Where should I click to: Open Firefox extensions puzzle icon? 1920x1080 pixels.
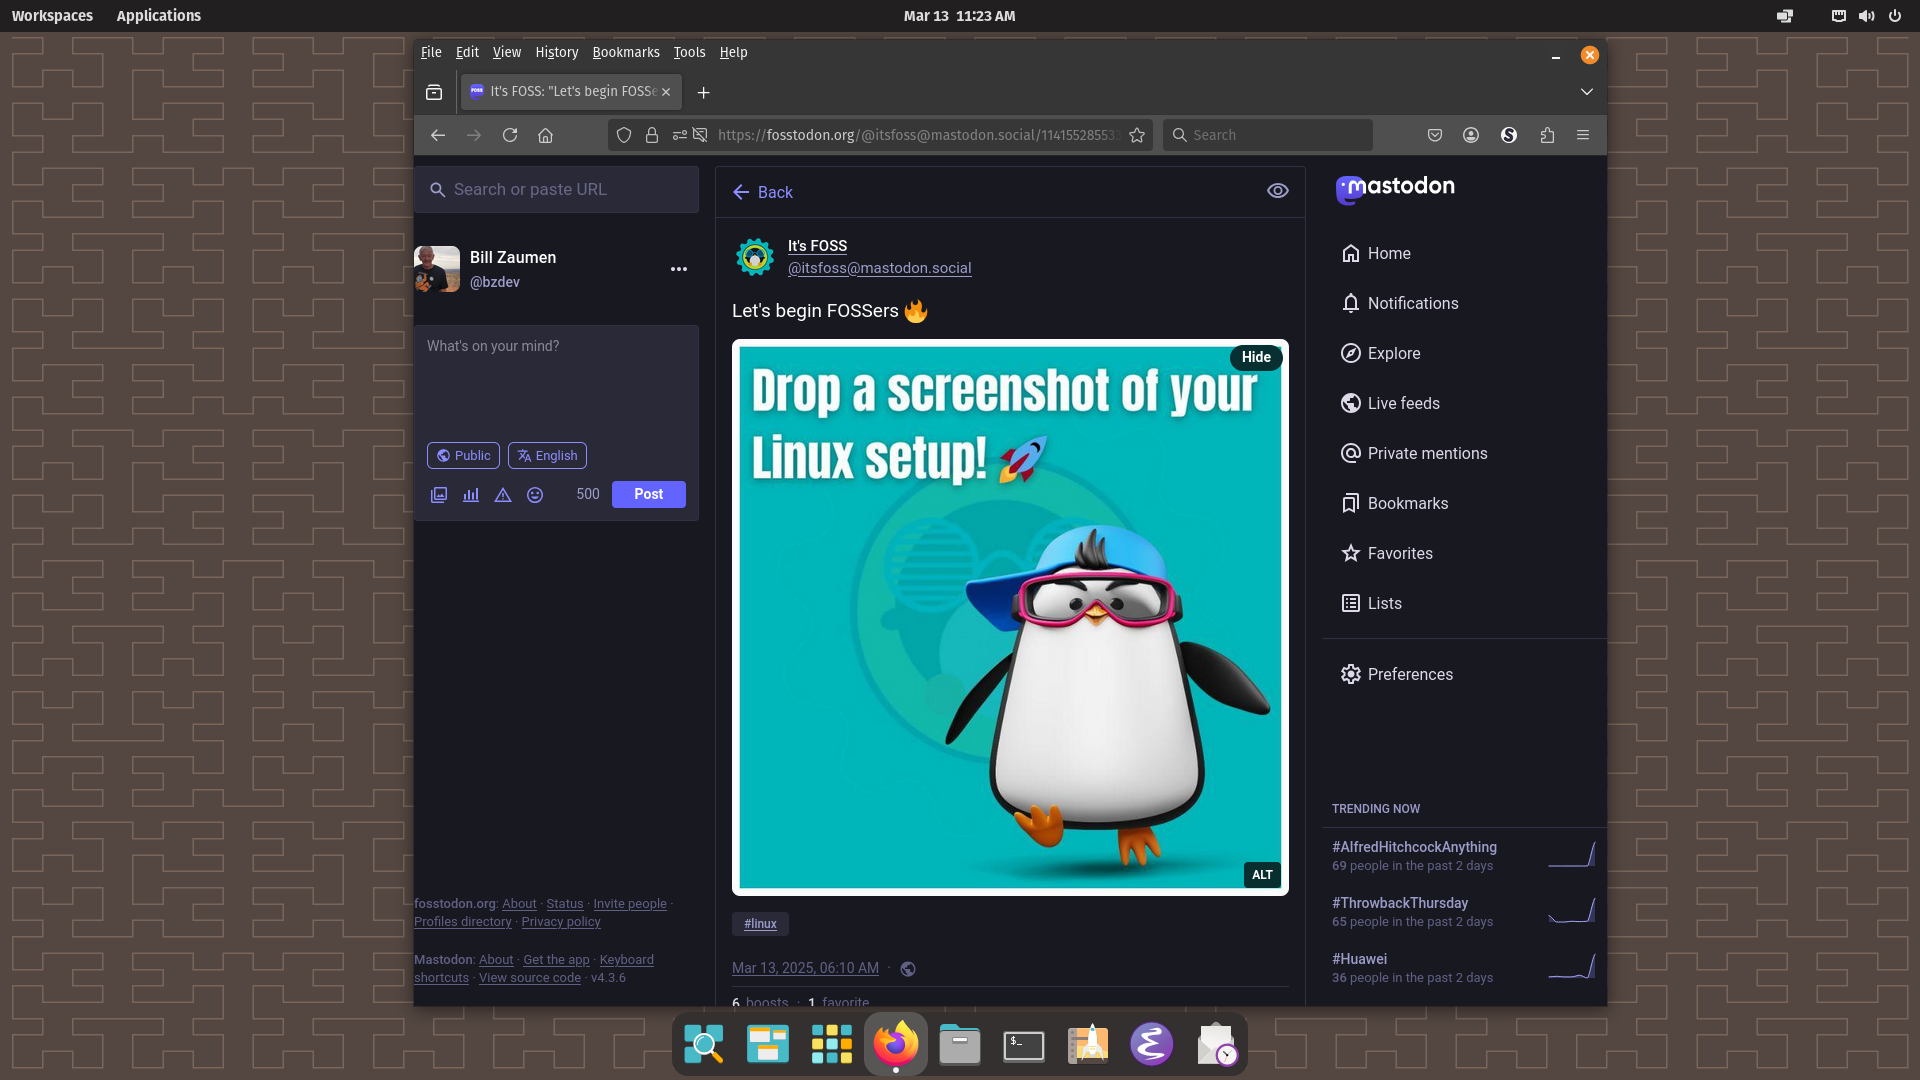coord(1547,135)
